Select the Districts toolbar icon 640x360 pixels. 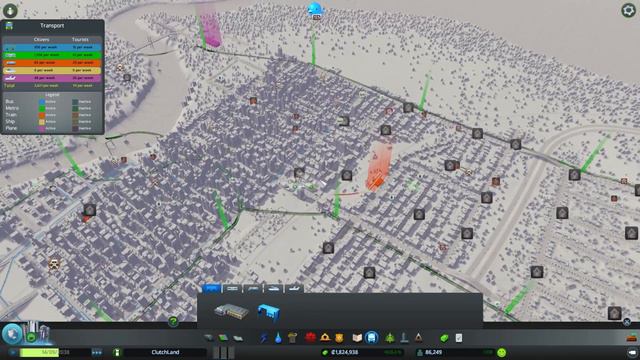(x=238, y=338)
